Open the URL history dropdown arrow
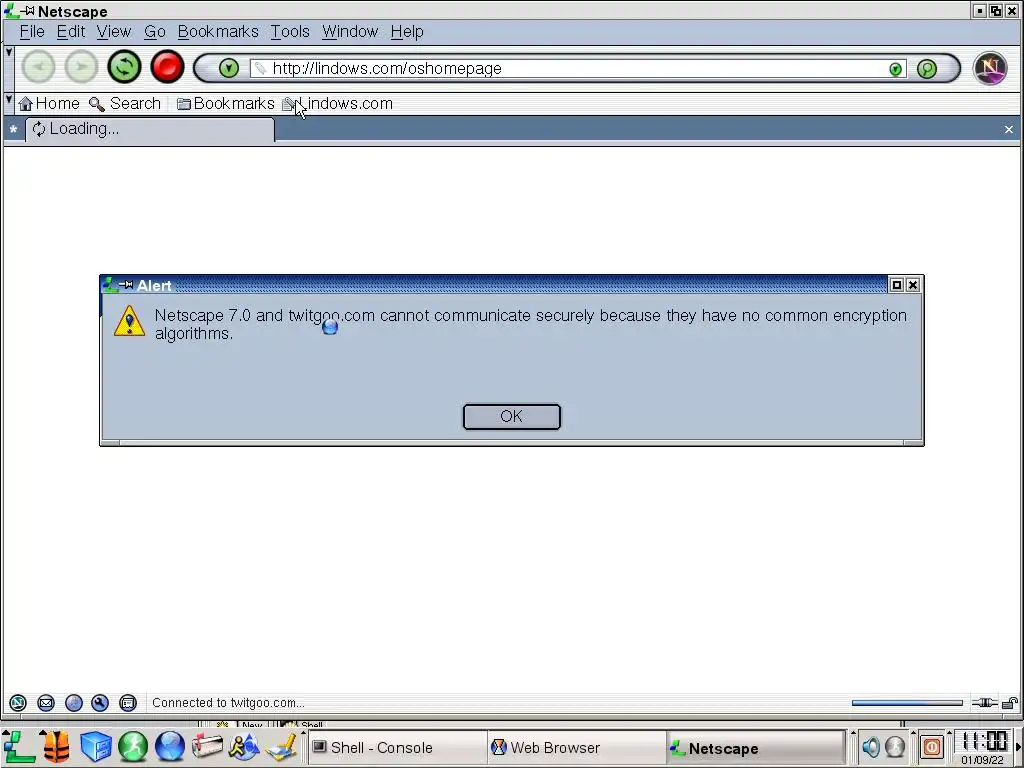 coord(895,69)
